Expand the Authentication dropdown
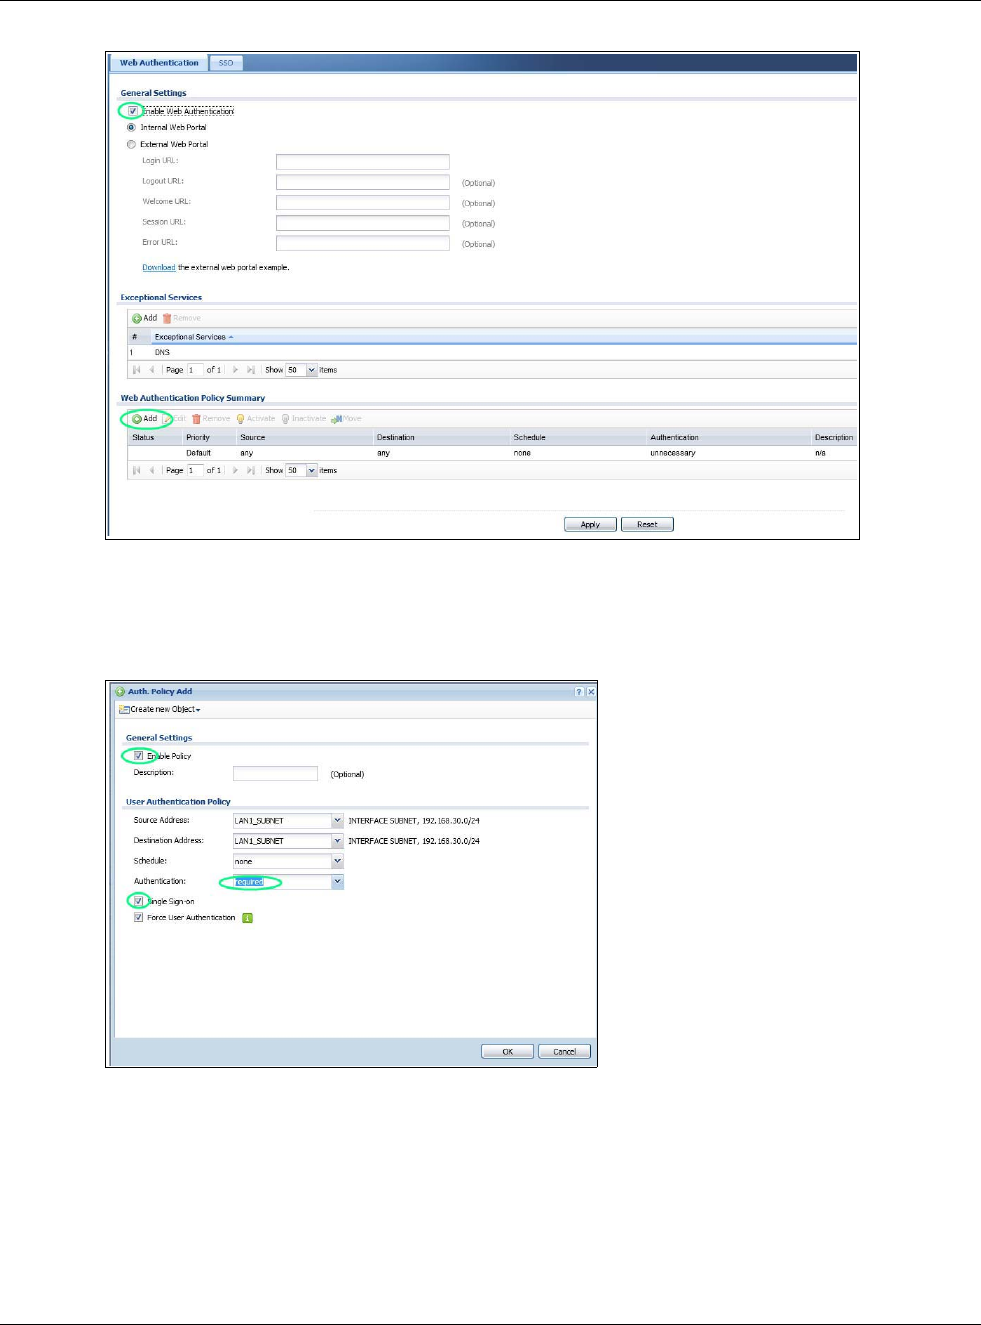The height and width of the screenshot is (1325, 981). [x=337, y=882]
